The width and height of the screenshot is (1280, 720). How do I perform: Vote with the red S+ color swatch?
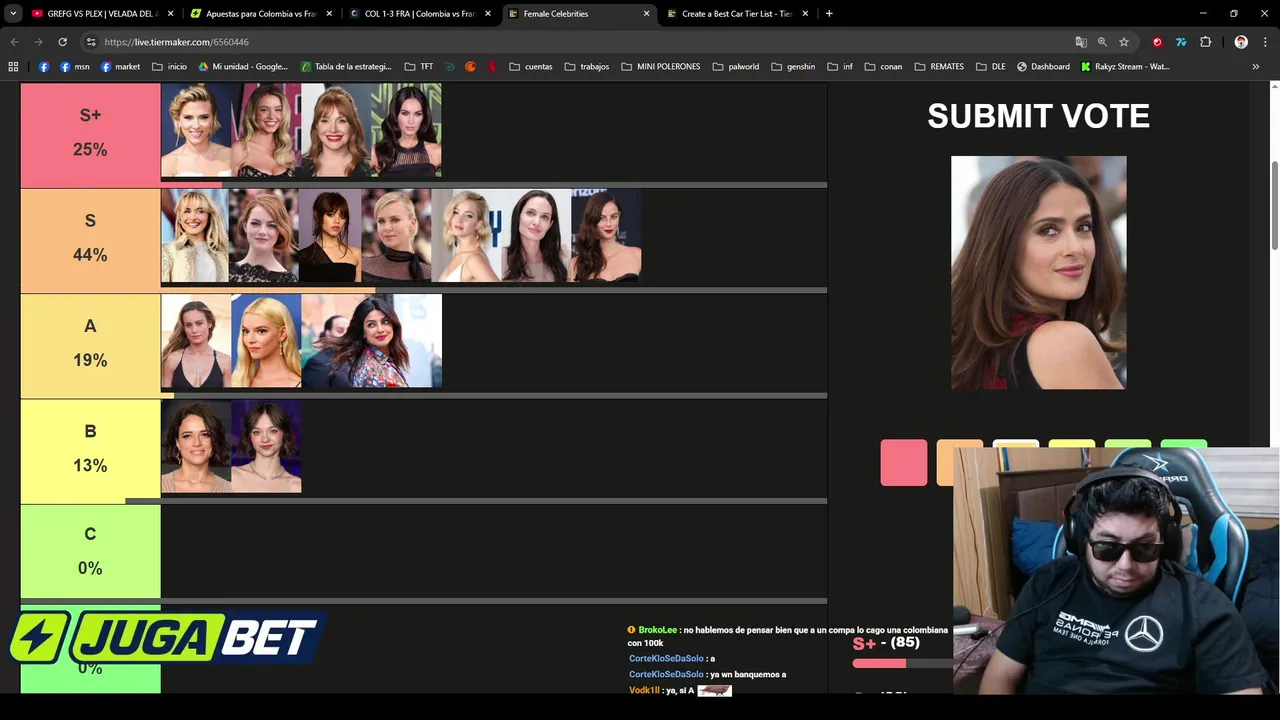(904, 463)
